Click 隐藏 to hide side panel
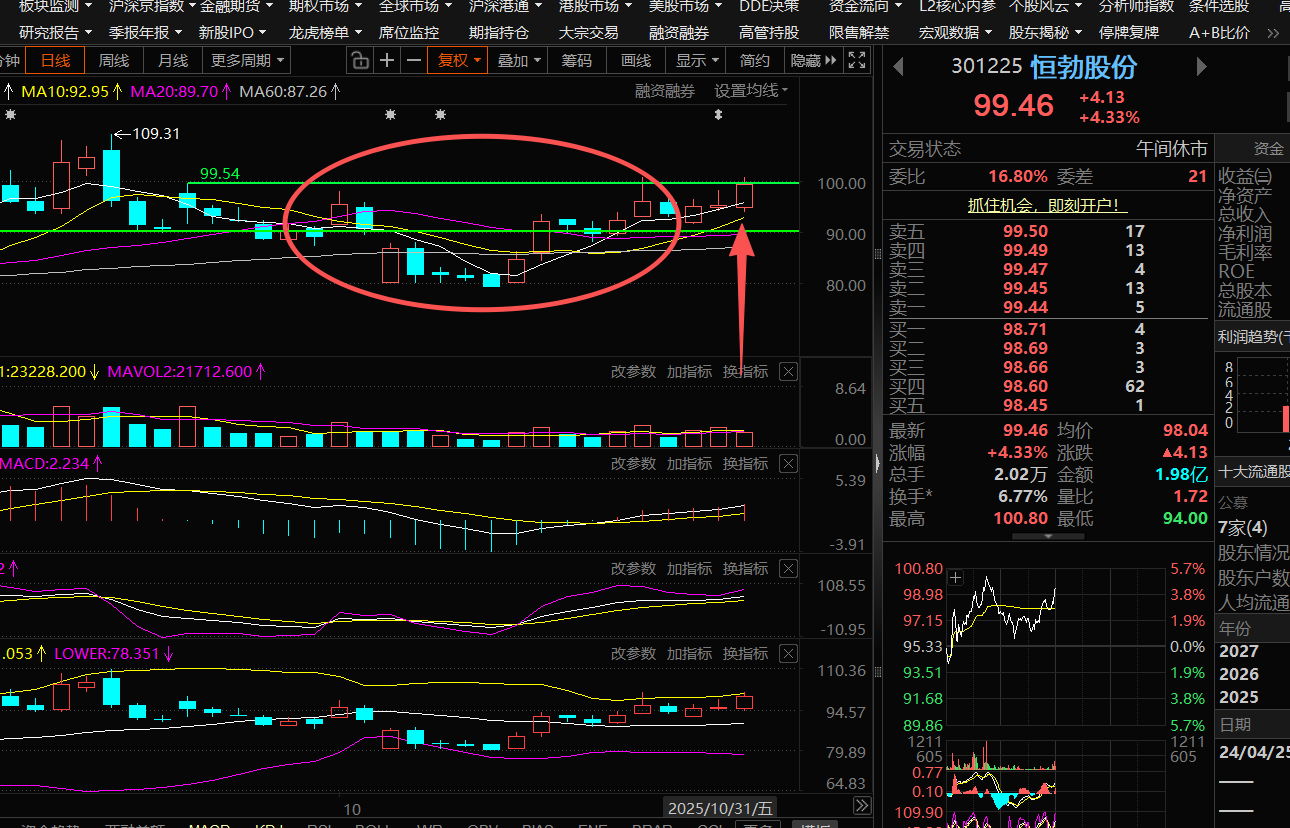 813,61
